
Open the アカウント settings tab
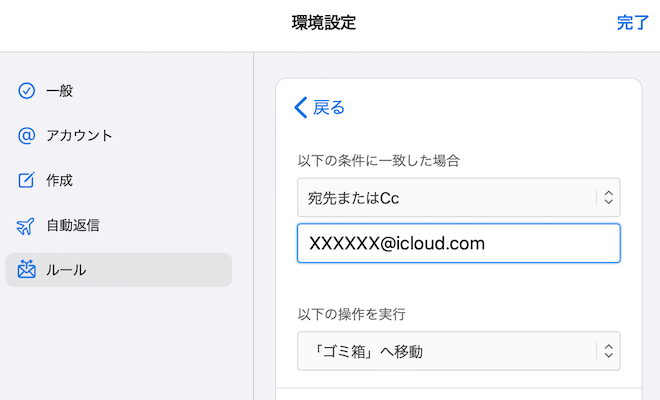79,136
